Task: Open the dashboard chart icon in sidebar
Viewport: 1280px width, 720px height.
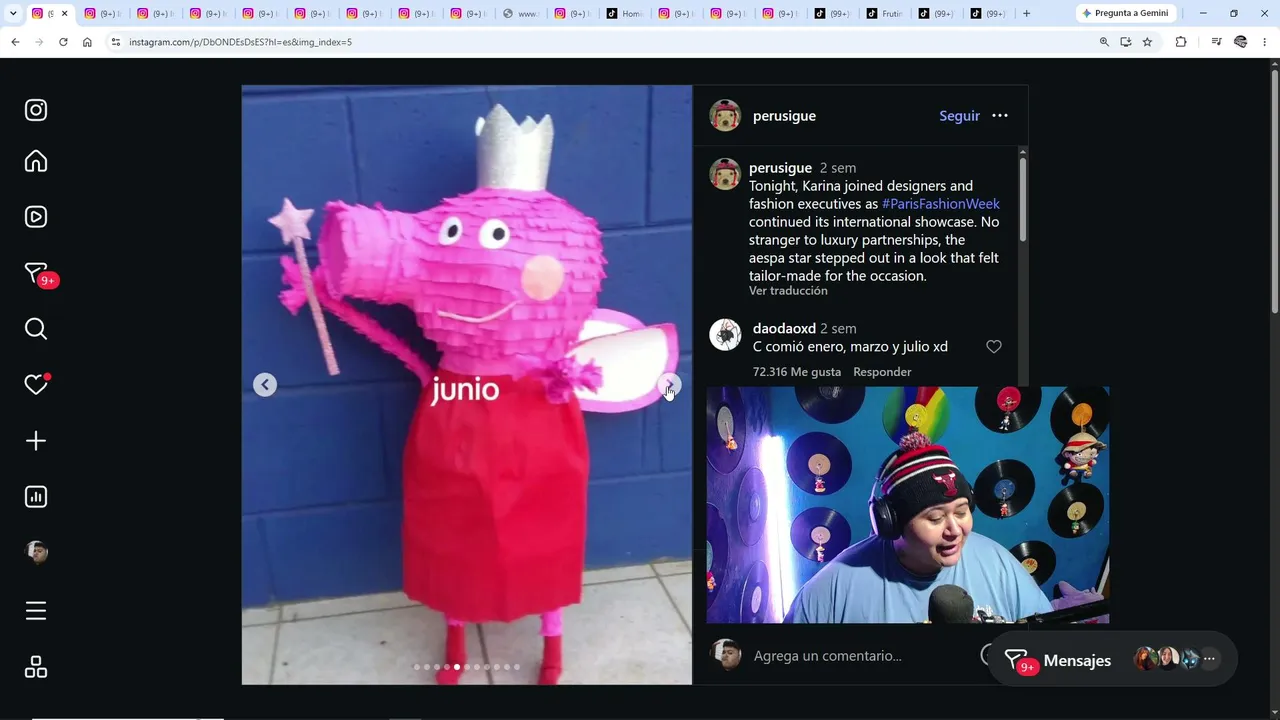Action: pos(36,497)
